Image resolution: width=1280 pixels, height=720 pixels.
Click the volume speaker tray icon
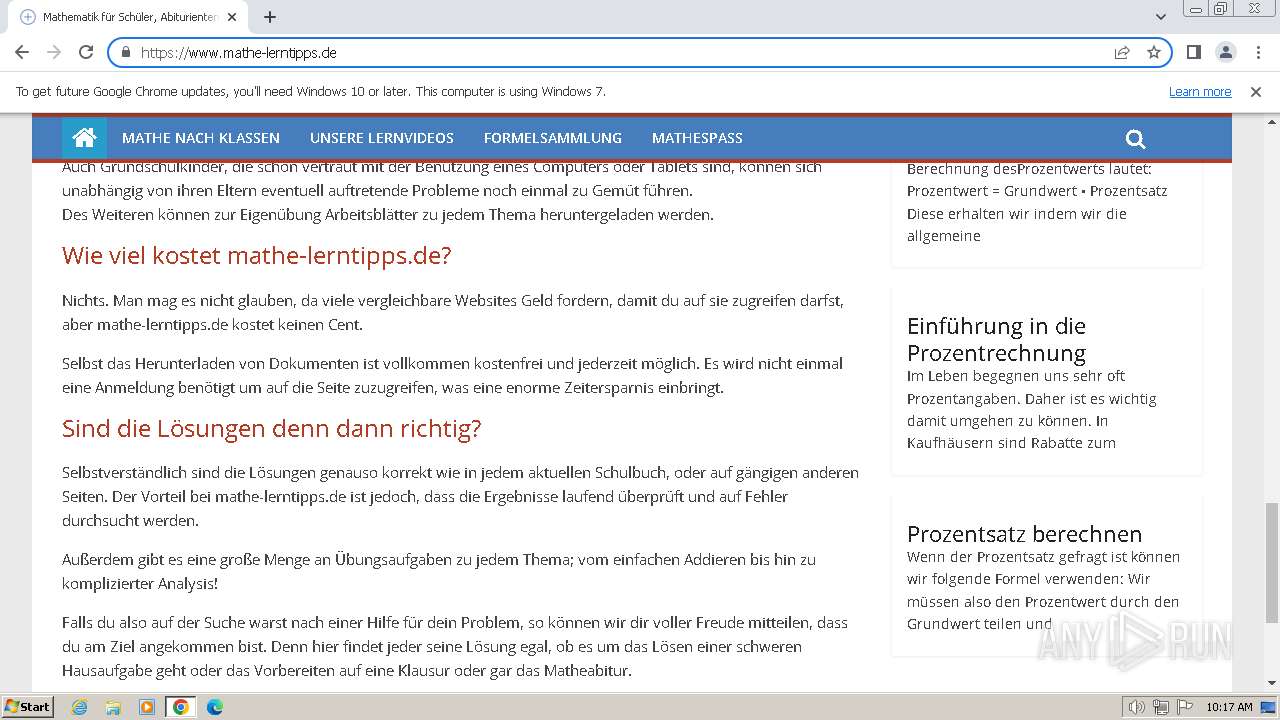(x=1137, y=707)
